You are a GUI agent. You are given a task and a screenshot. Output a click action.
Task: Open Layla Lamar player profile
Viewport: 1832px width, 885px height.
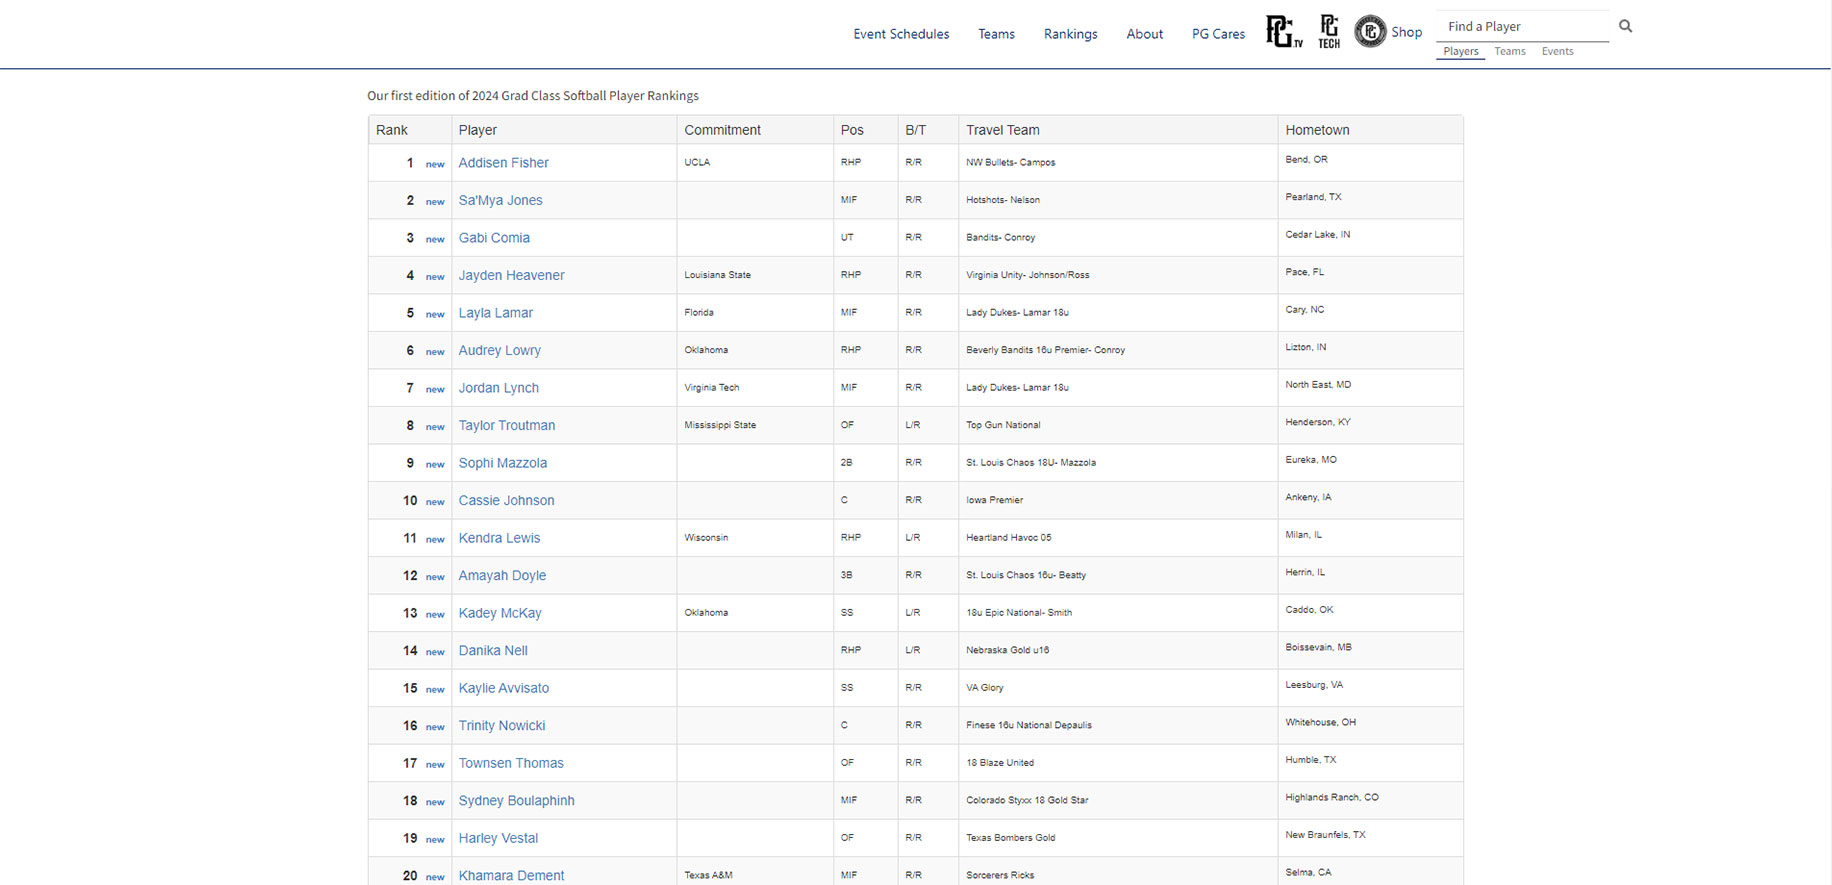495,312
